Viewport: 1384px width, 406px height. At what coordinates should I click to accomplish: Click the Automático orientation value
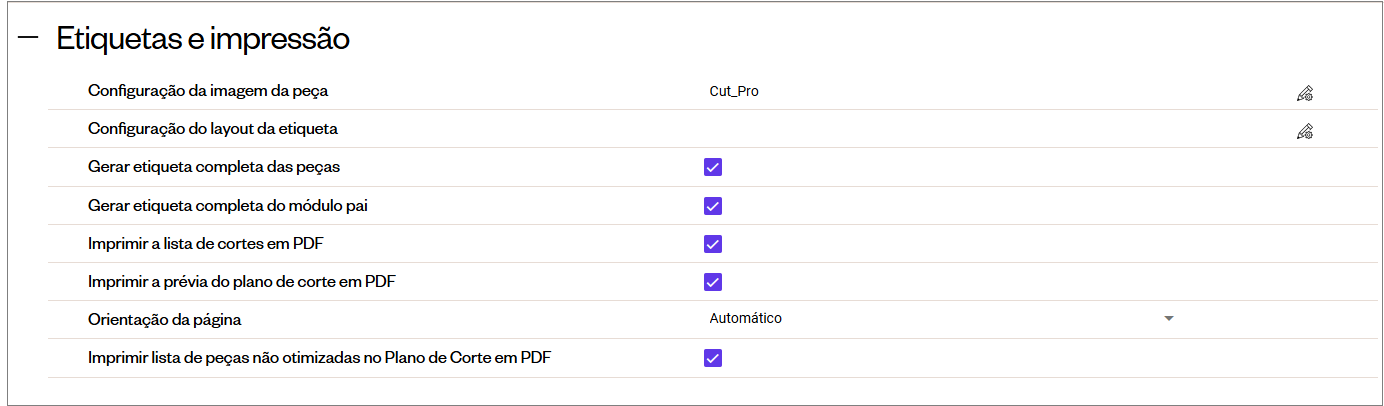coord(746,319)
